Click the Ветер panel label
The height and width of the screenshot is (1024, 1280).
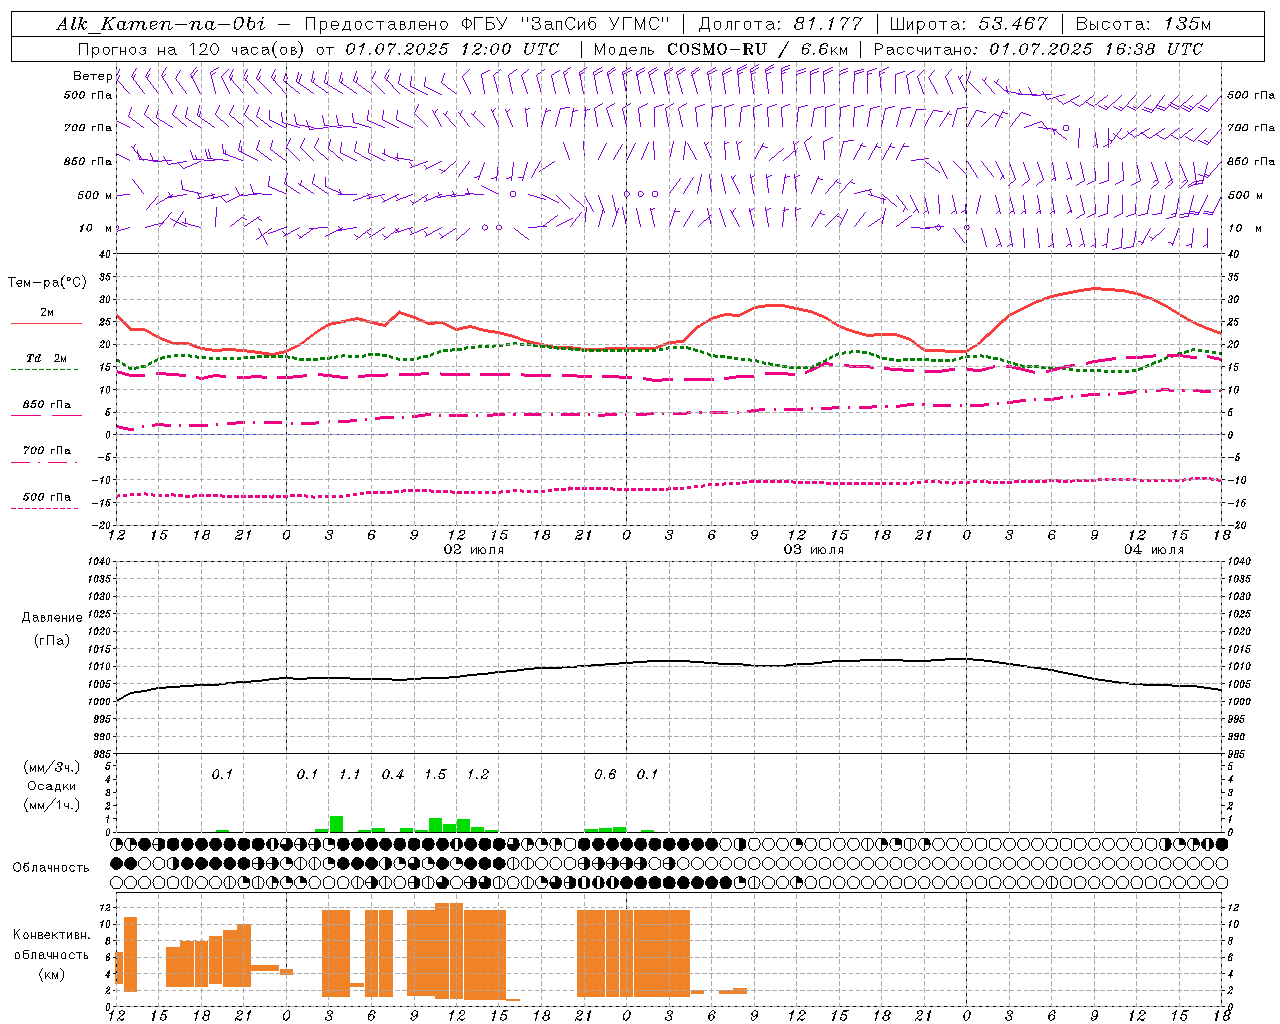pos(92,76)
